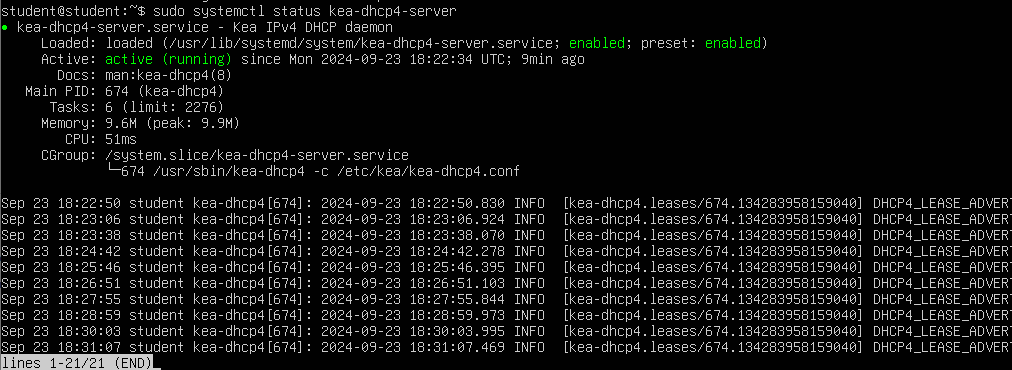The image size is (1012, 370).
Task: Click the 'lines 1-21/21 (END)' pager status
Action: pyautogui.click(x=76, y=364)
